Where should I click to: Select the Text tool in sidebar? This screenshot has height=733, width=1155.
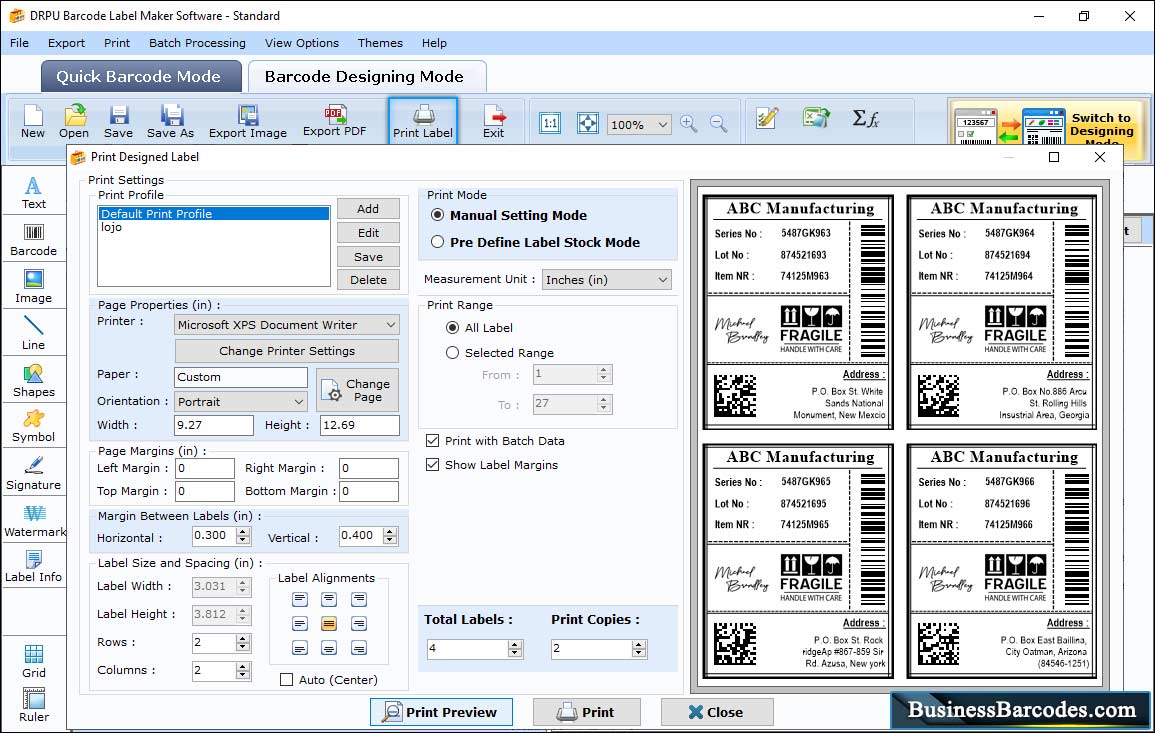[x=33, y=193]
